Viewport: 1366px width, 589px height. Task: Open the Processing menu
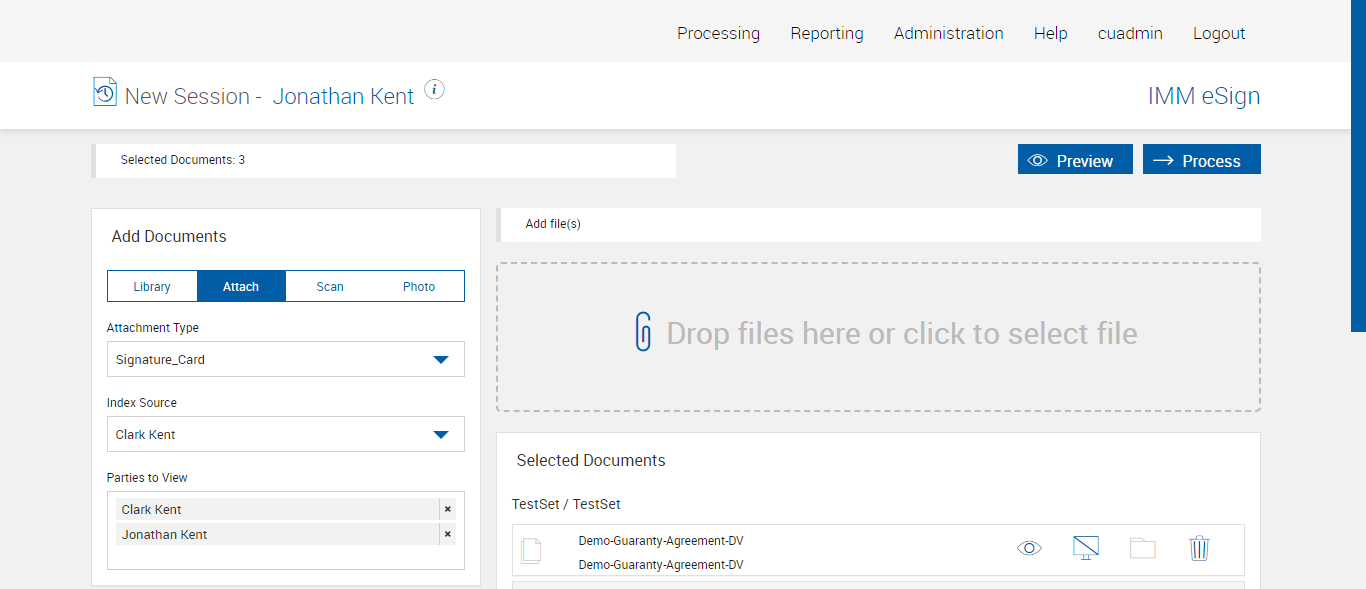click(x=718, y=33)
